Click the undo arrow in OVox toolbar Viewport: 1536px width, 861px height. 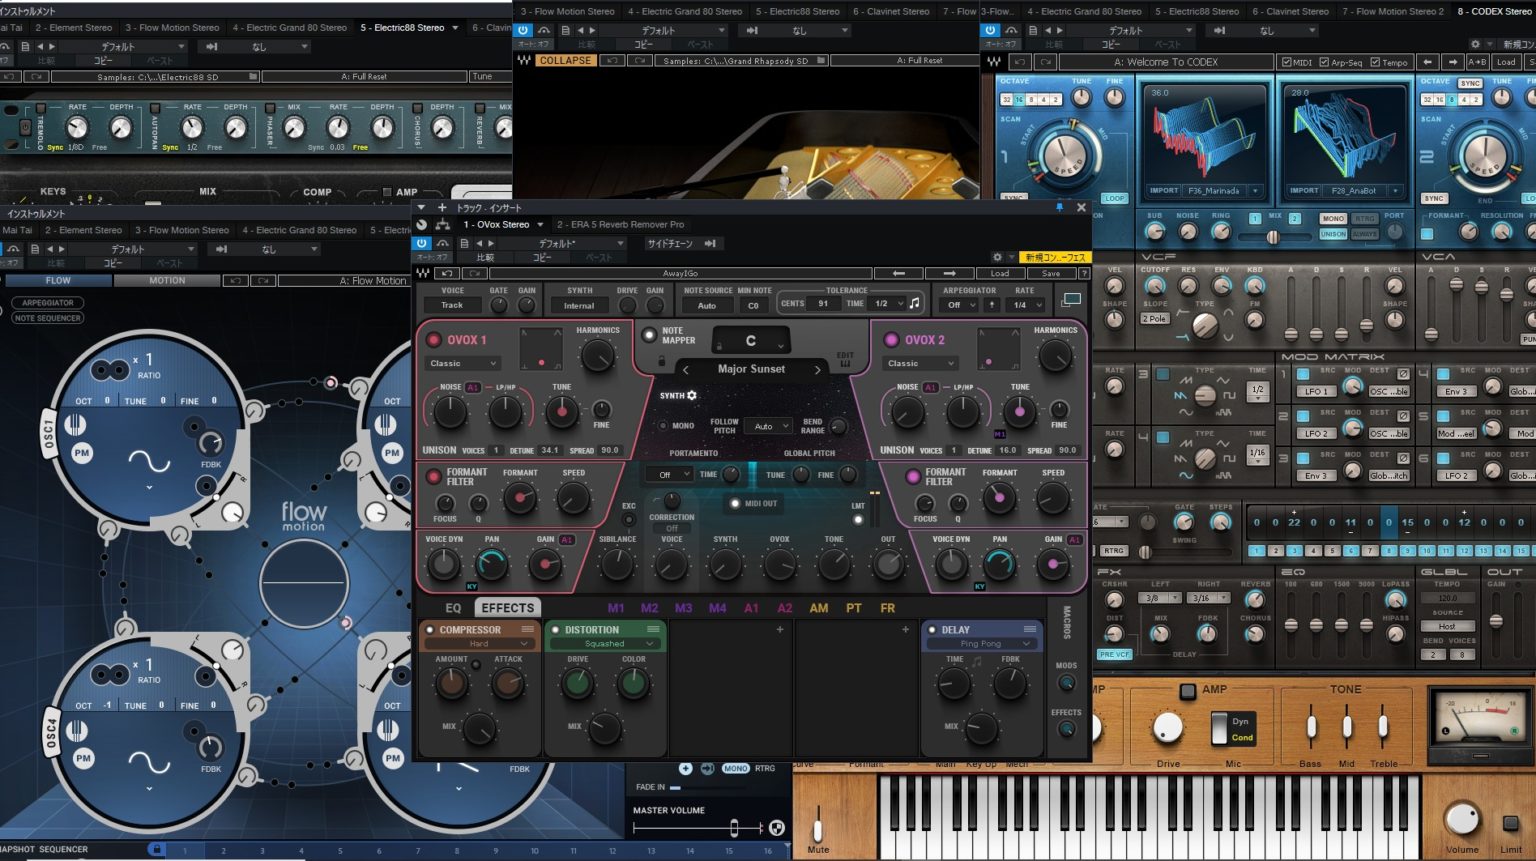(448, 273)
